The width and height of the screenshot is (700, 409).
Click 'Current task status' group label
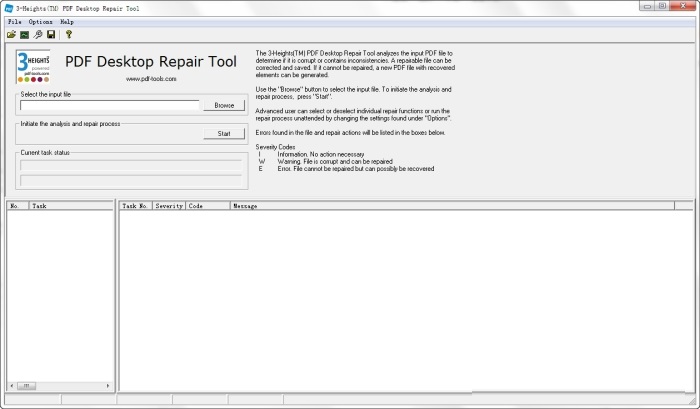45,152
